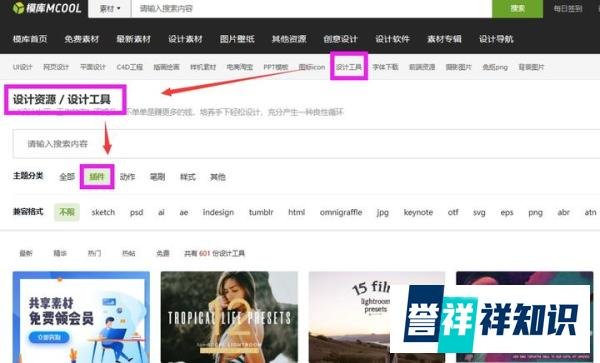Sort results by 热门
Viewport: 600px width, 363px height.
tap(94, 253)
